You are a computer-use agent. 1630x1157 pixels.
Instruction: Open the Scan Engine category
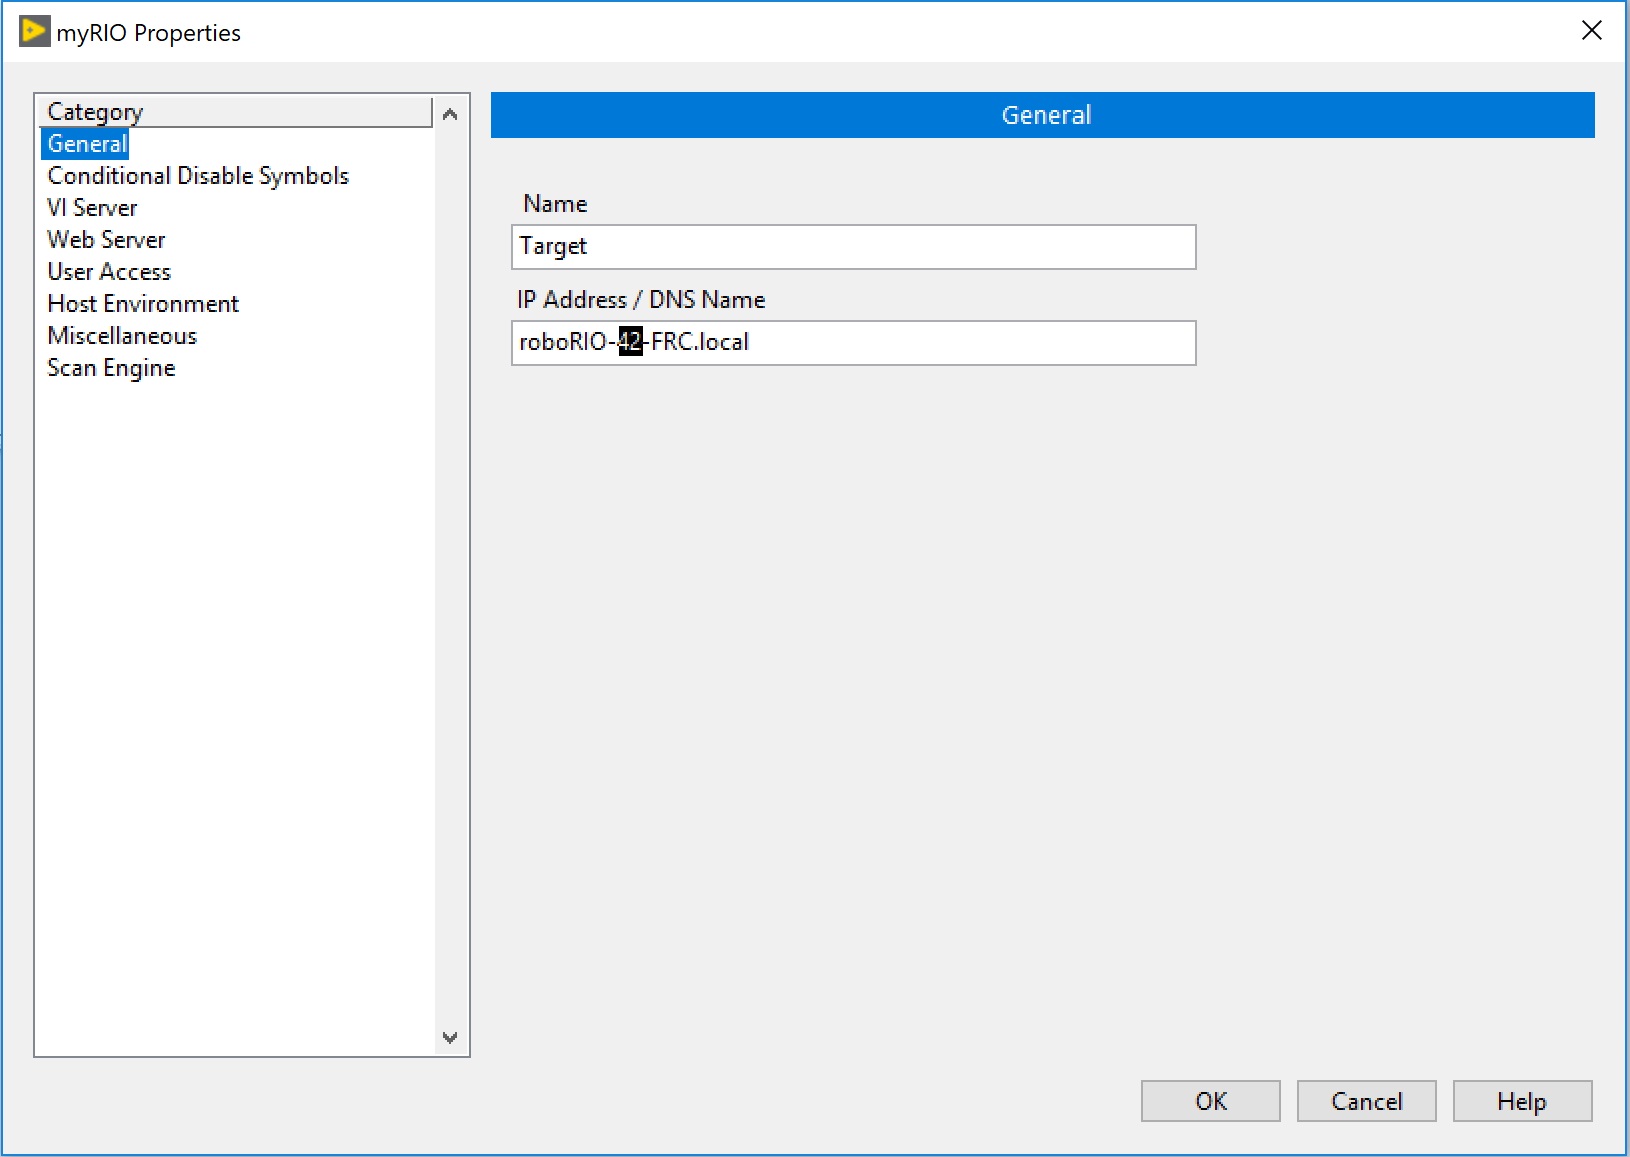point(111,368)
